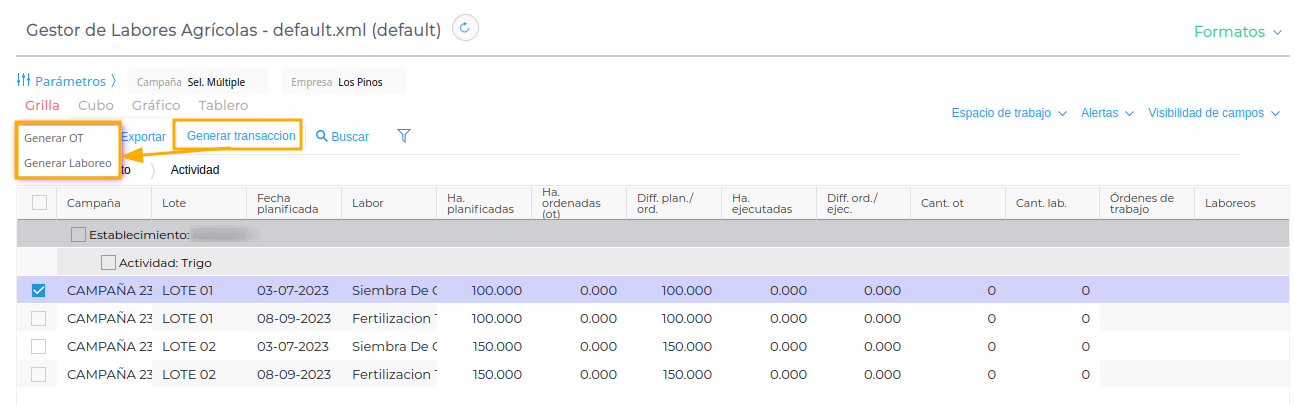Select the Actividad breadcrumb grouping
Screen dimensions: 1294x405
(195, 170)
